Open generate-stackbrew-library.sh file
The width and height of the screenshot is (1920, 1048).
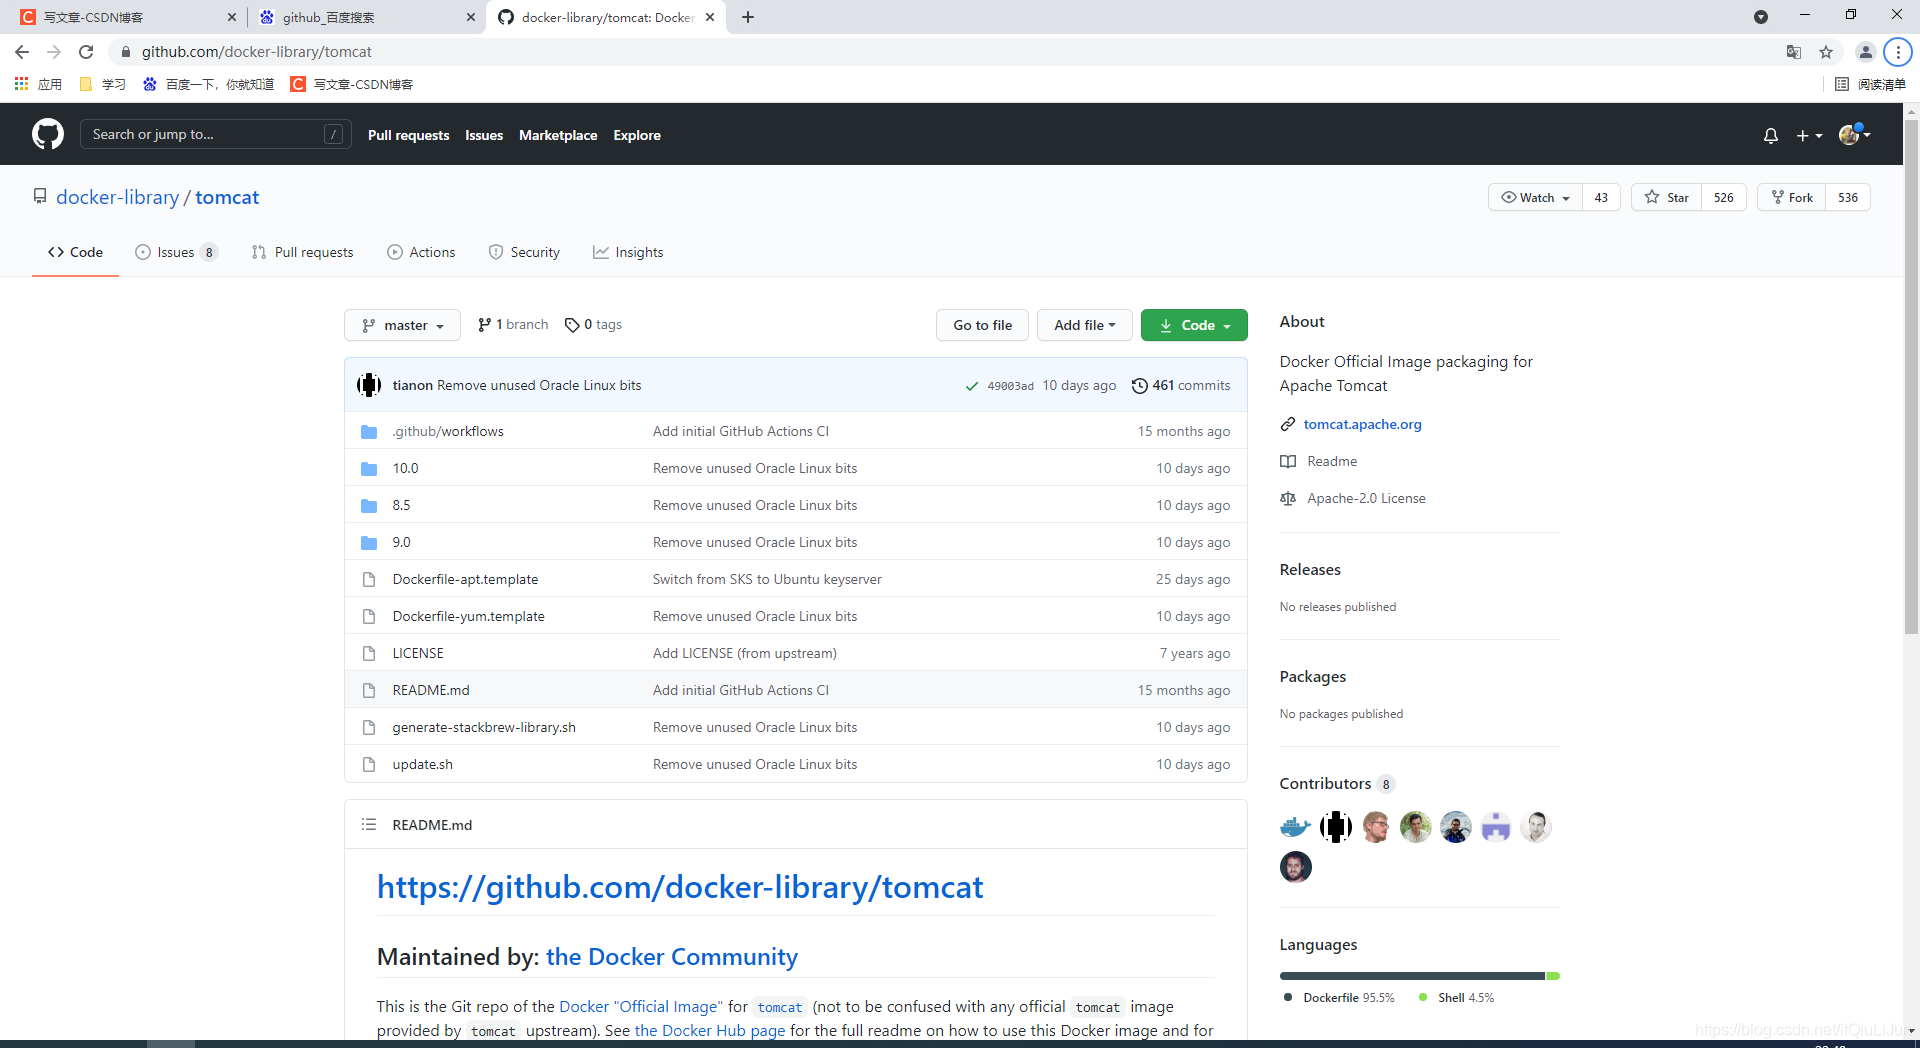[484, 727]
